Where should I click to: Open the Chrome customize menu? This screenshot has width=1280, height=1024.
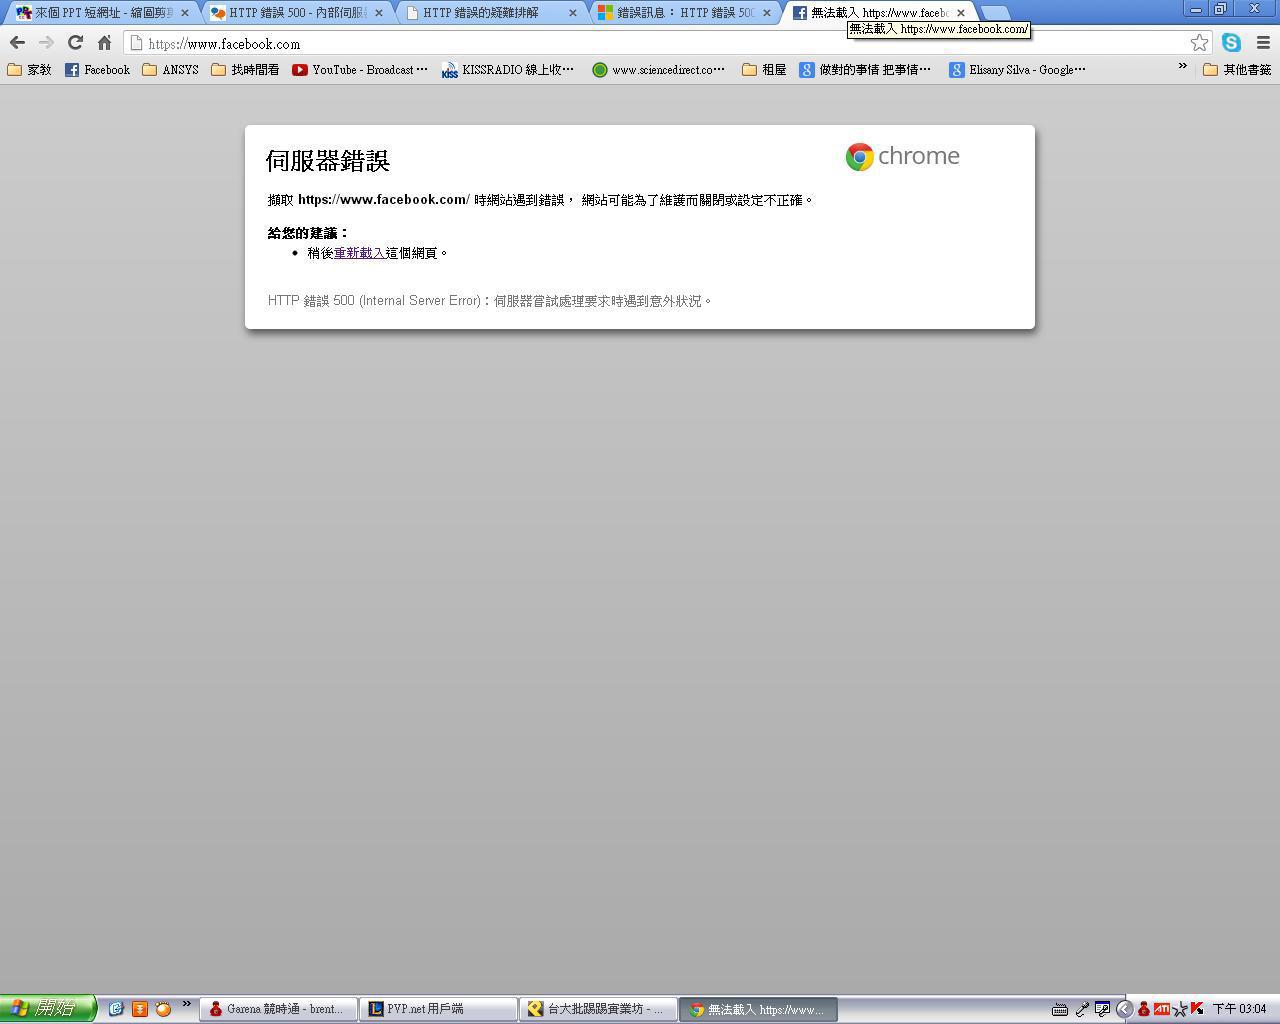[1262, 43]
